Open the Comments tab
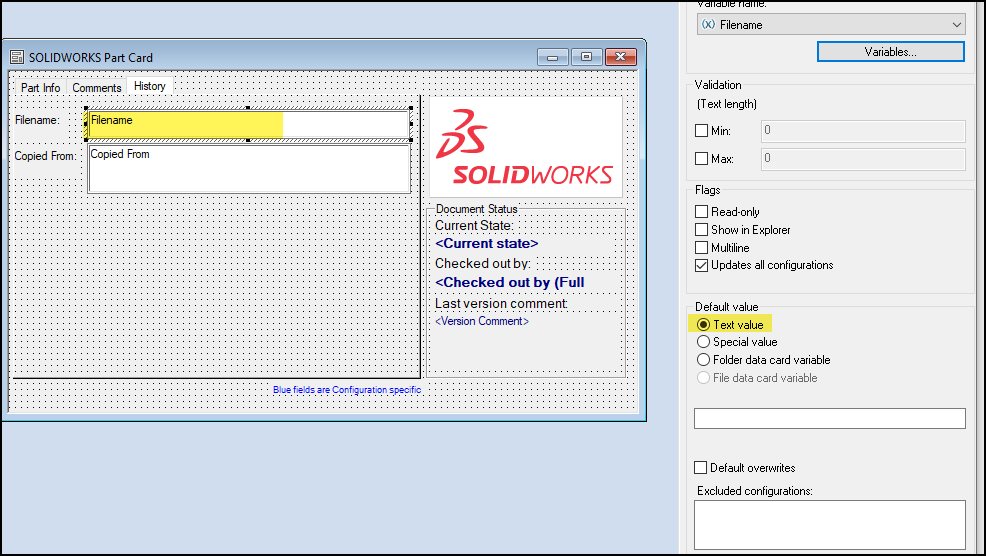 point(97,88)
